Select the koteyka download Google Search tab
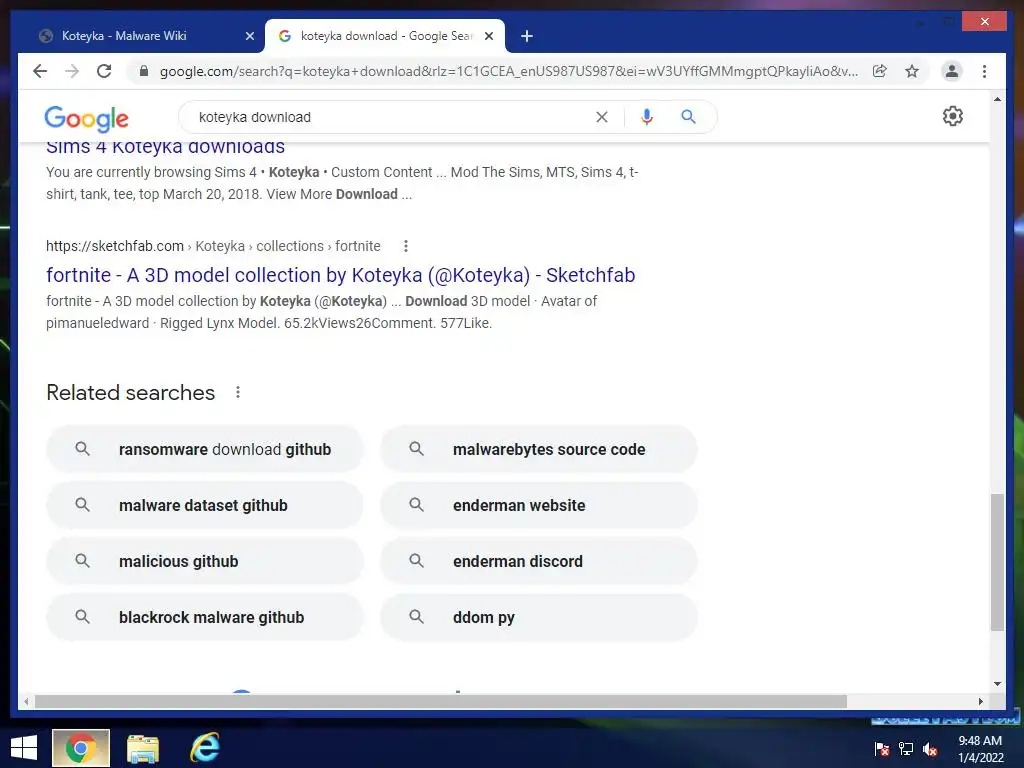Viewport: 1024px width, 768px height. [385, 36]
